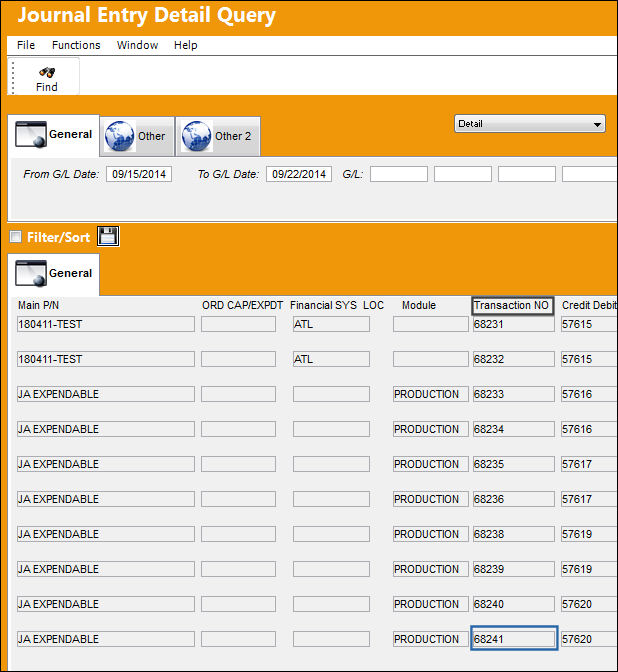618x672 pixels.
Task: Click the save filter floppy disk icon
Action: point(108,236)
